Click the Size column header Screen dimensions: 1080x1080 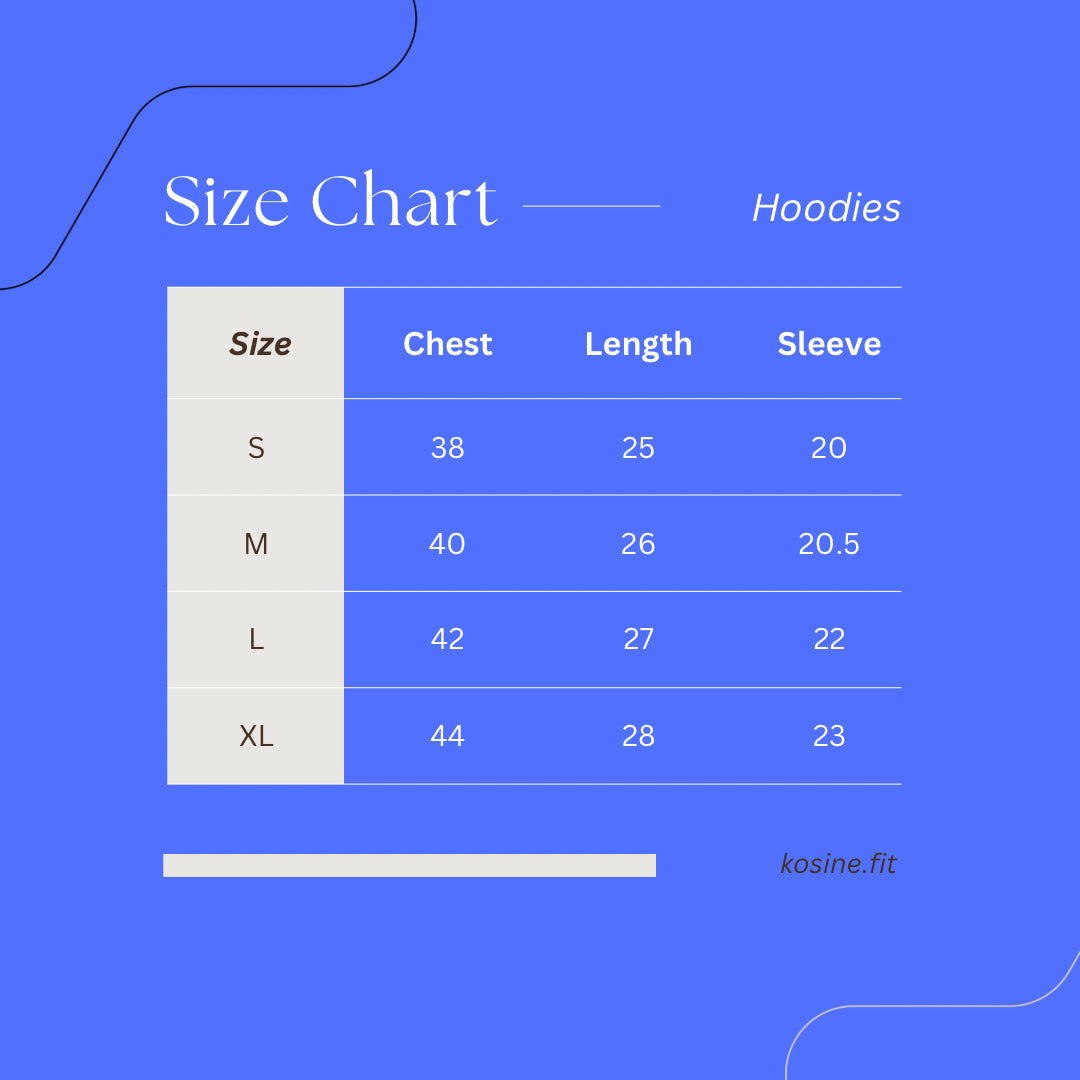click(260, 344)
